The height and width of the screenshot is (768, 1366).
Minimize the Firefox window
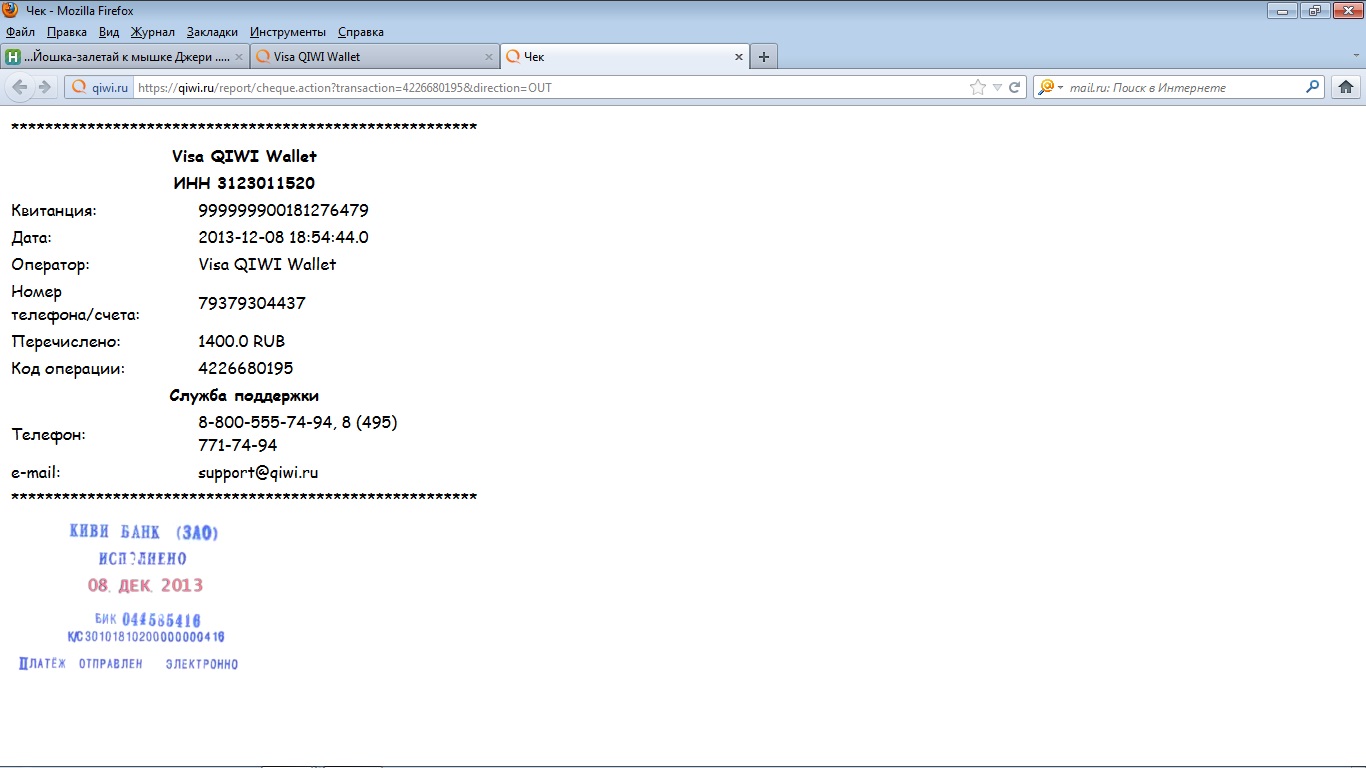click(1282, 11)
